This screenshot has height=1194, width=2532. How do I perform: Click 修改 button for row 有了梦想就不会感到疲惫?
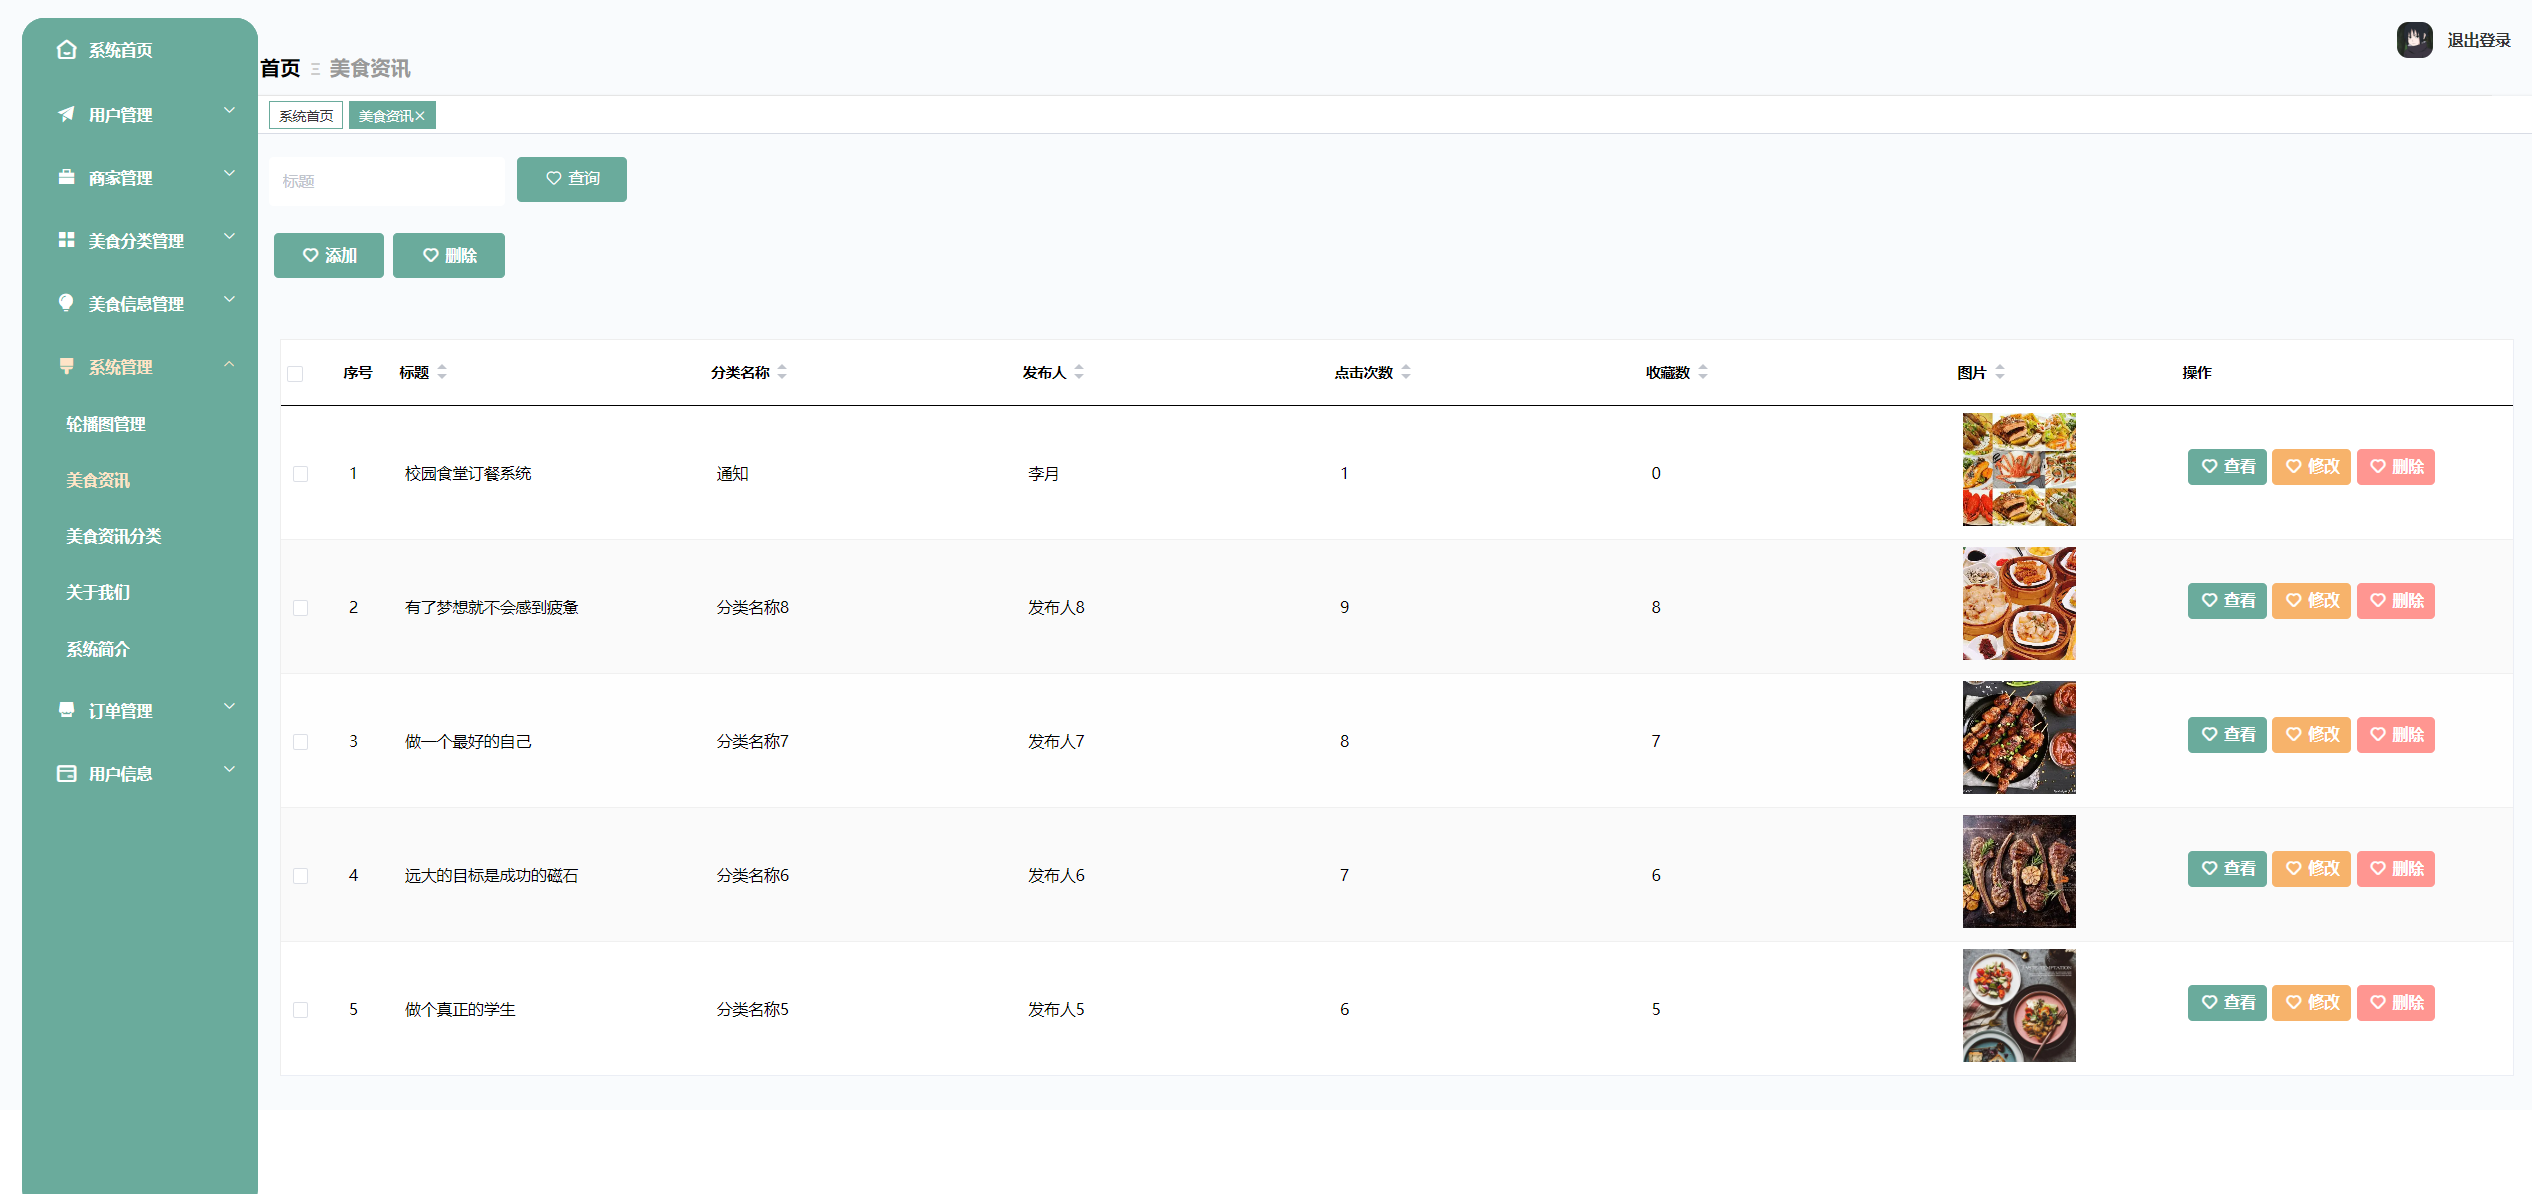pos(2311,601)
